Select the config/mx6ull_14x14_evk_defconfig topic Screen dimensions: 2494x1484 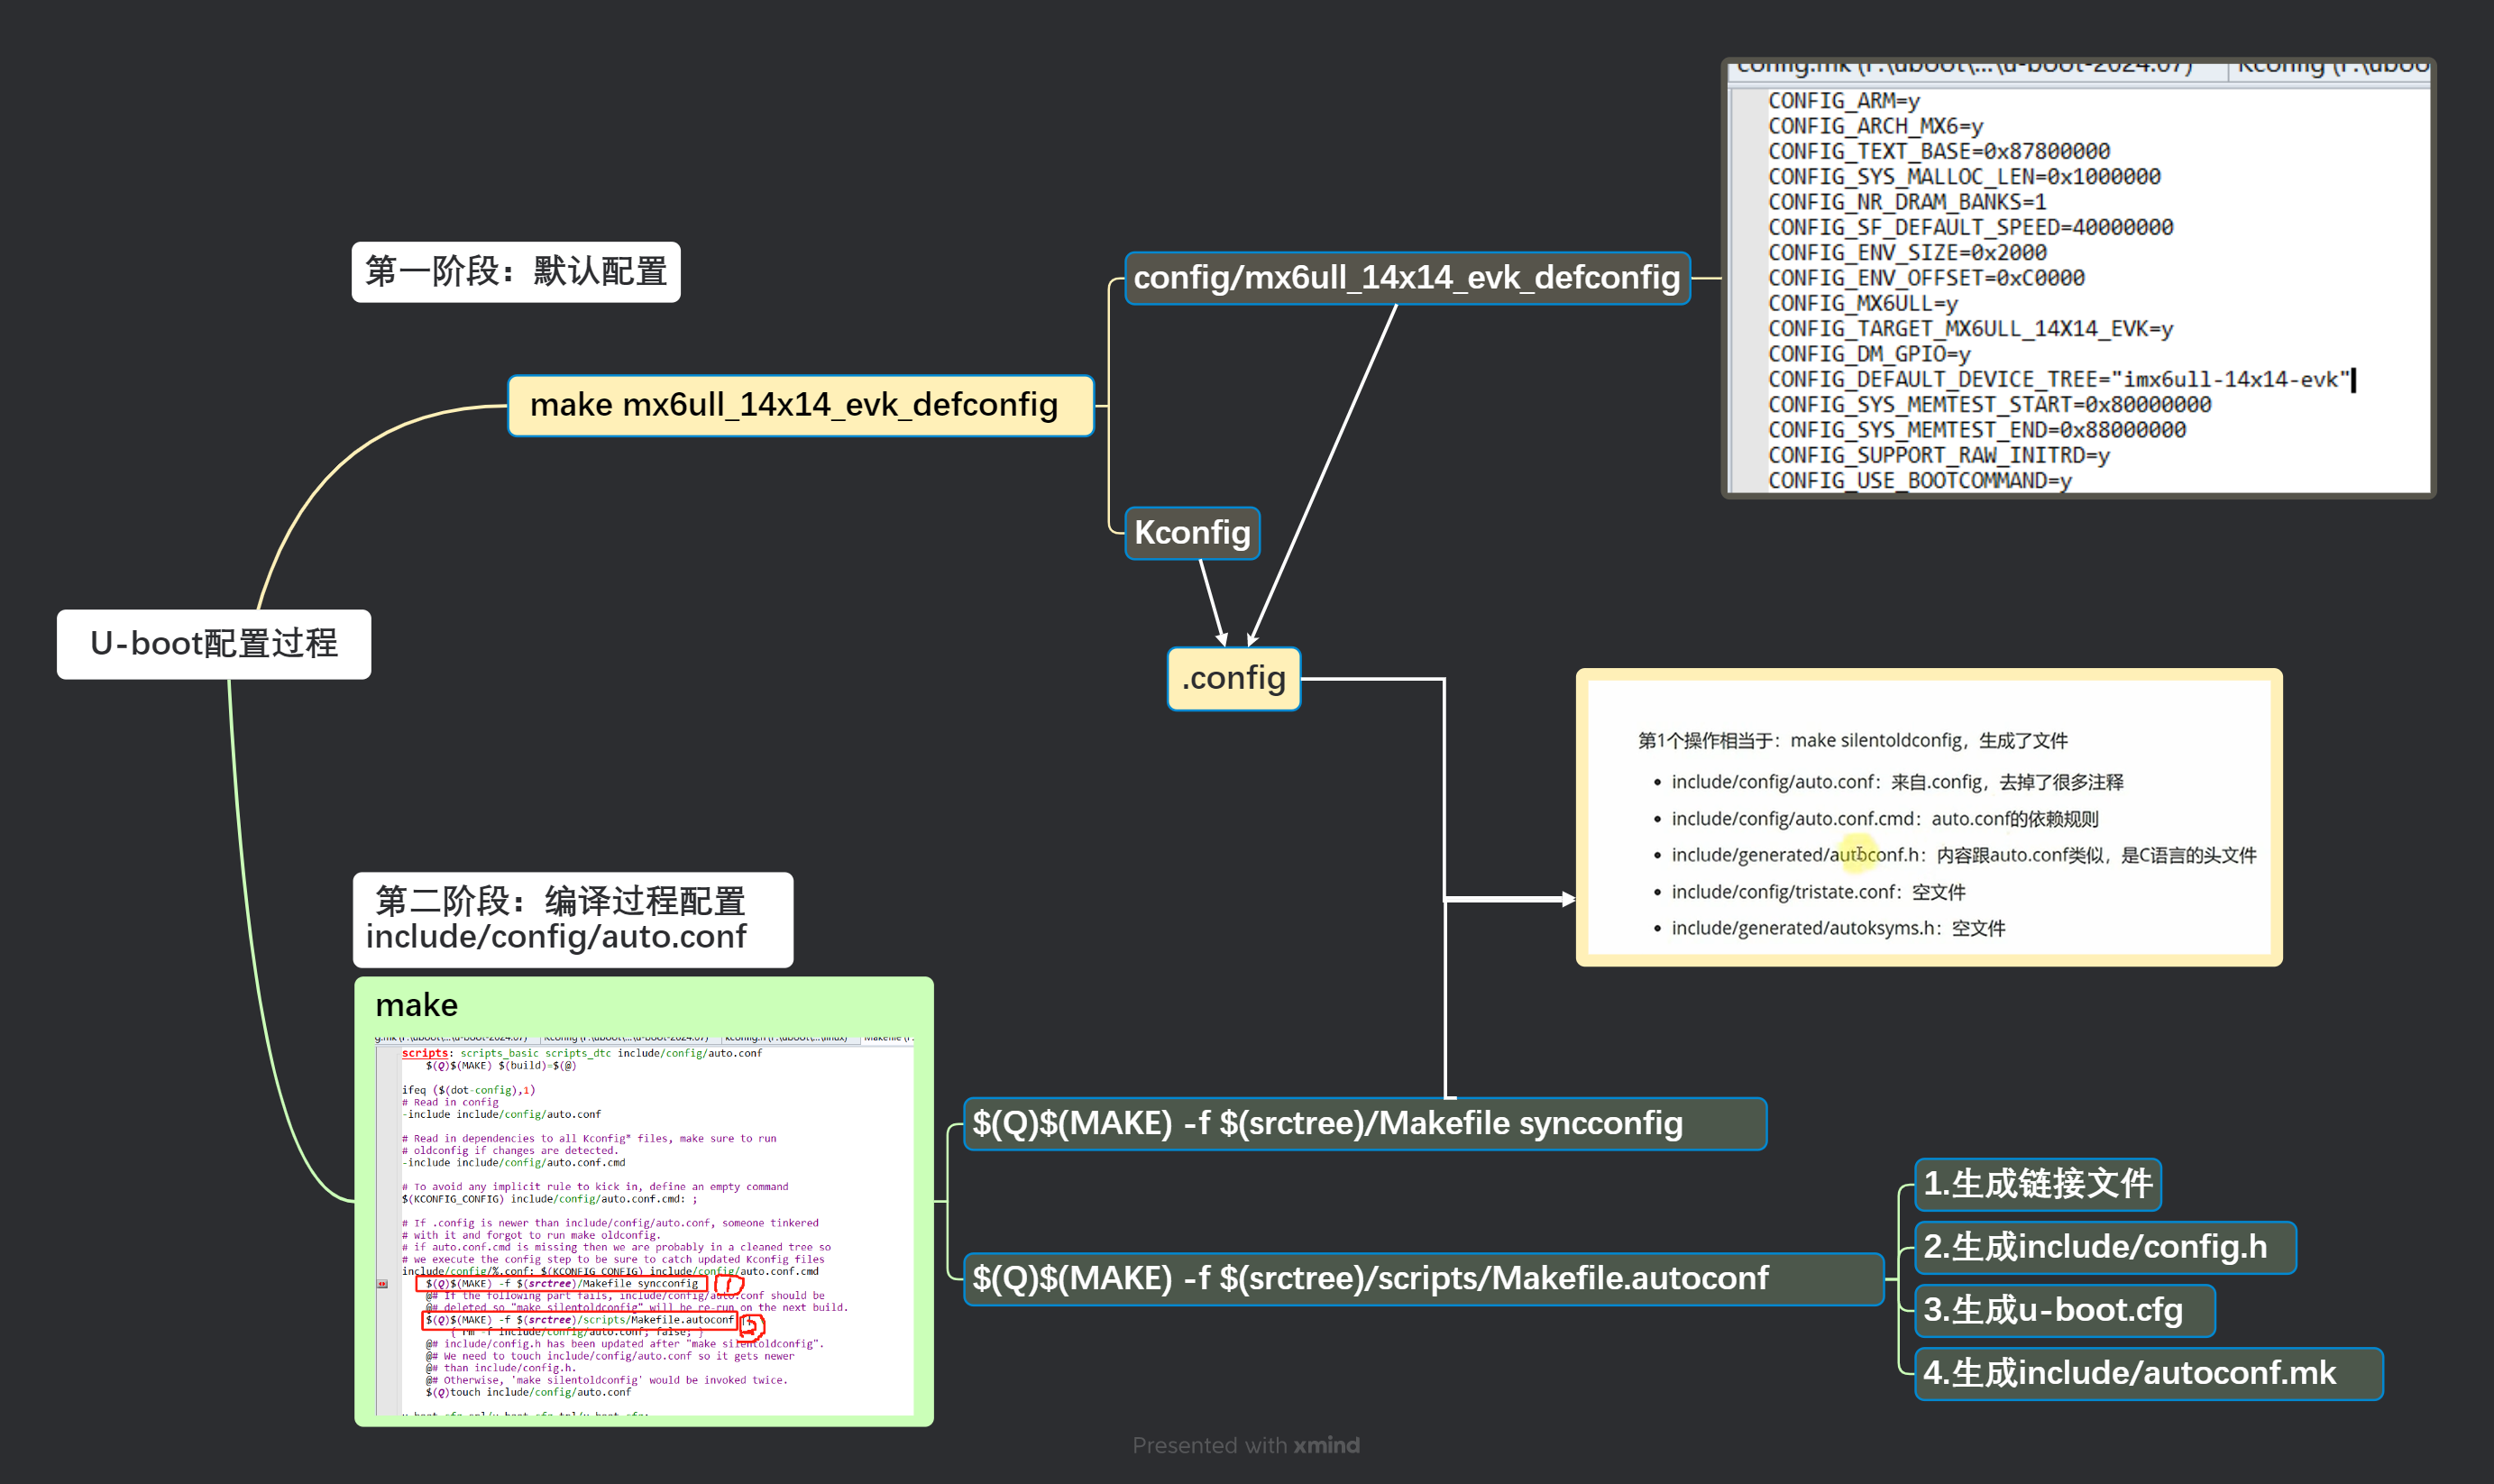click(x=1404, y=278)
